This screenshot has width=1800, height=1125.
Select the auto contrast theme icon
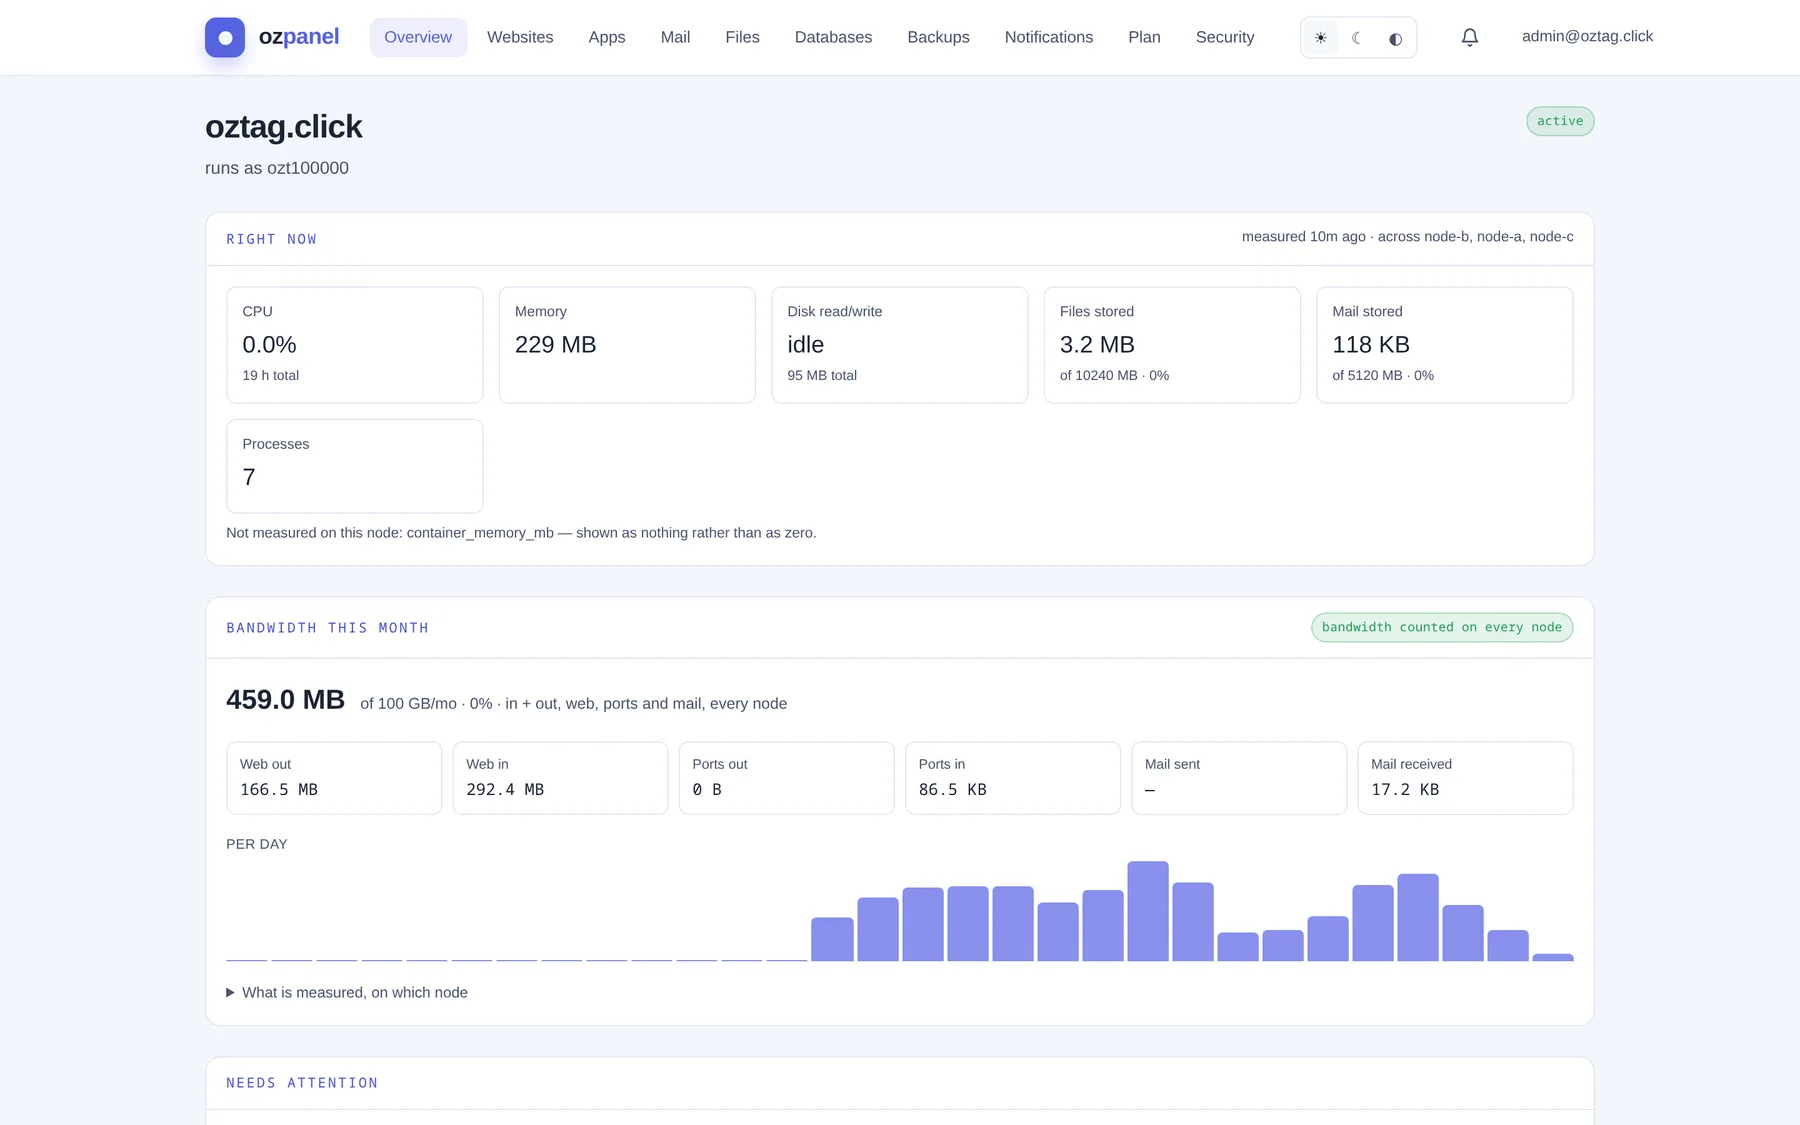(x=1395, y=38)
